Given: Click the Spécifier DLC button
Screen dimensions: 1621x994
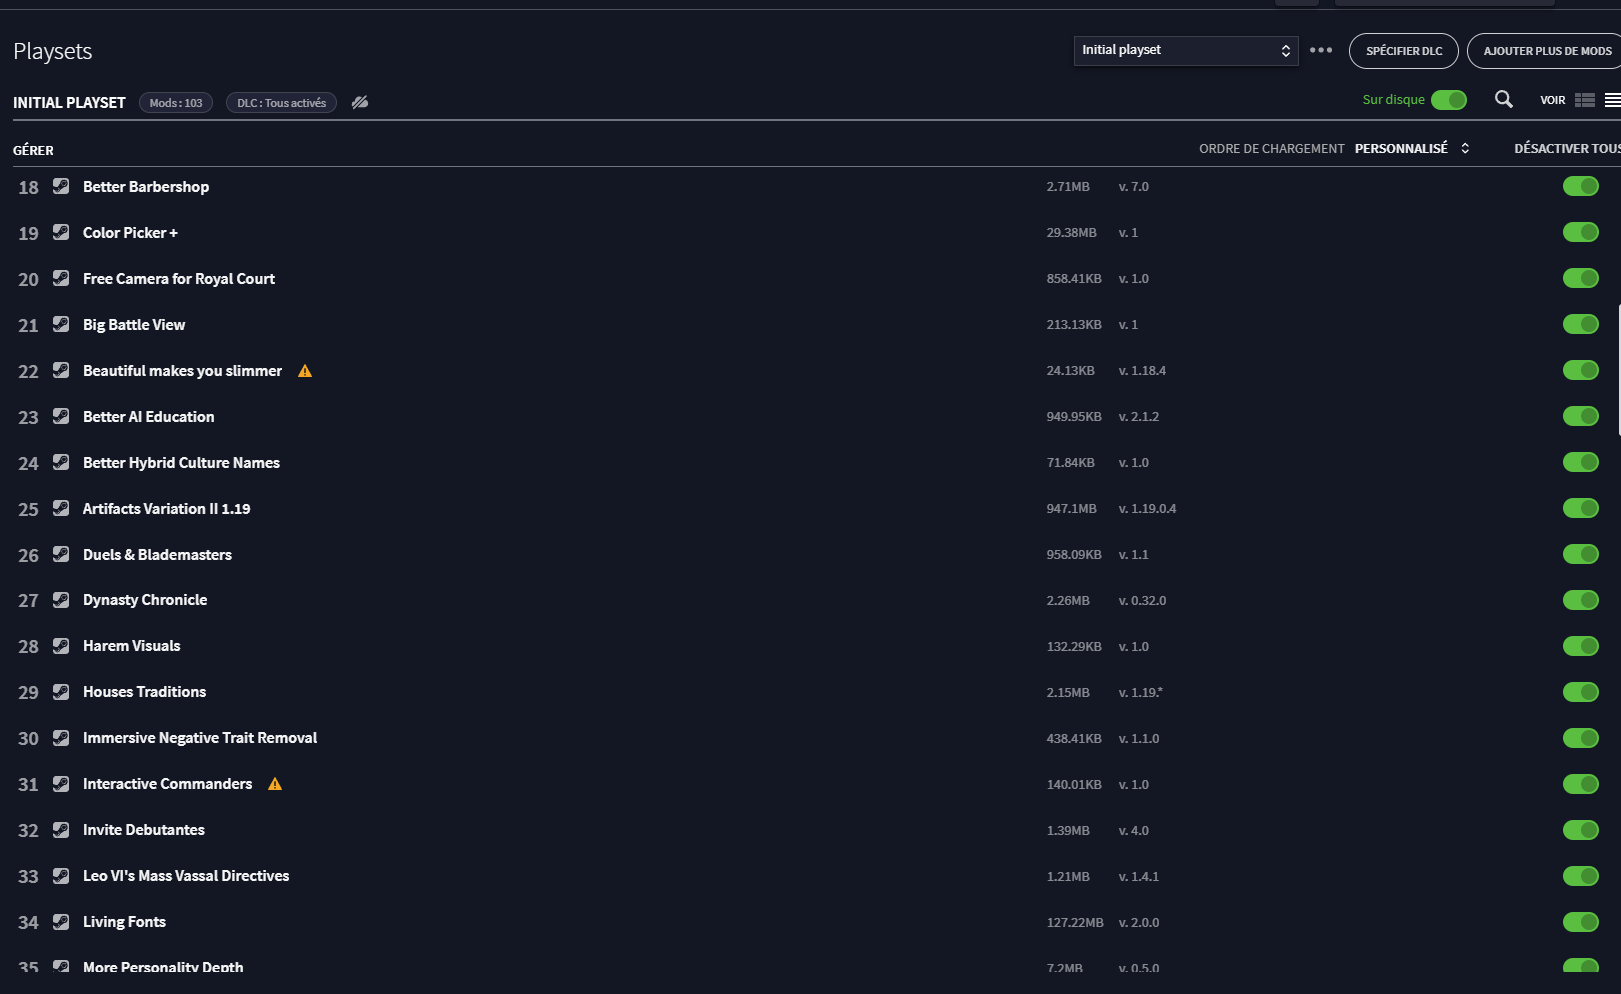Looking at the screenshot, I should click(x=1404, y=51).
